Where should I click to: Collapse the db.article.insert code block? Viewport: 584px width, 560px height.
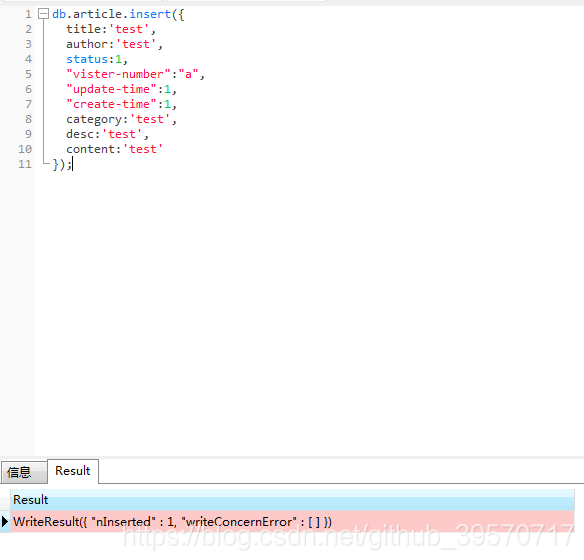[44, 14]
